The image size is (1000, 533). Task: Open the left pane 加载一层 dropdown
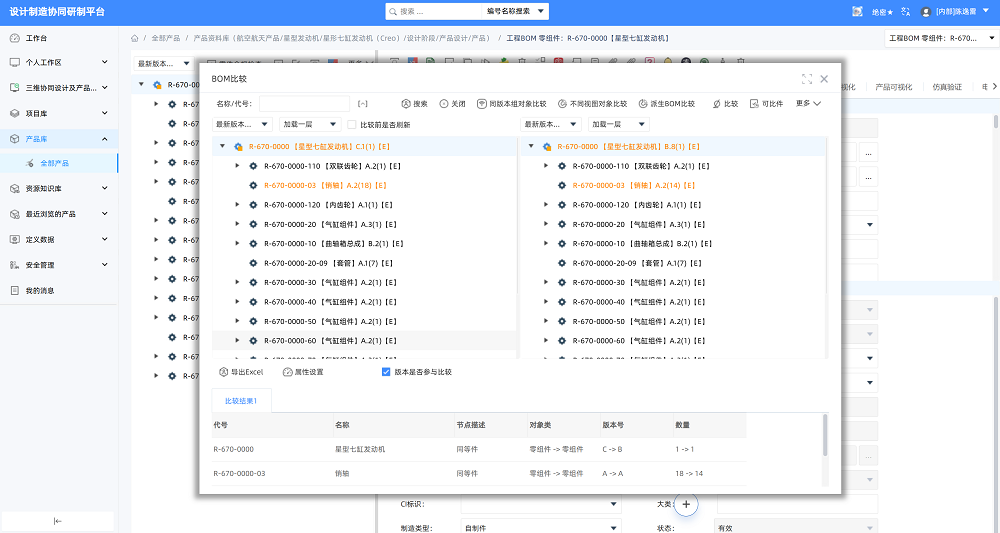[x=309, y=124]
